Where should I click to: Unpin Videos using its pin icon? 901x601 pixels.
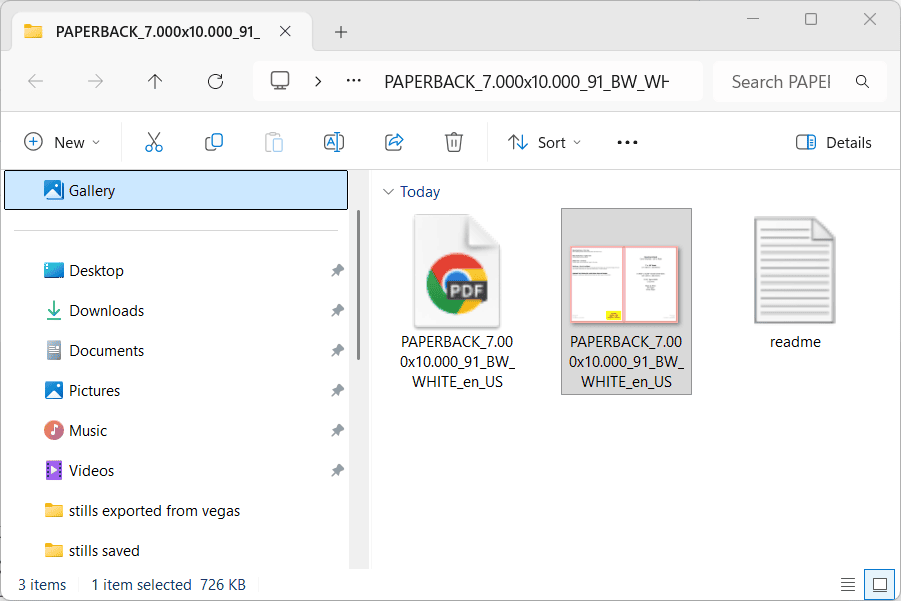click(337, 471)
